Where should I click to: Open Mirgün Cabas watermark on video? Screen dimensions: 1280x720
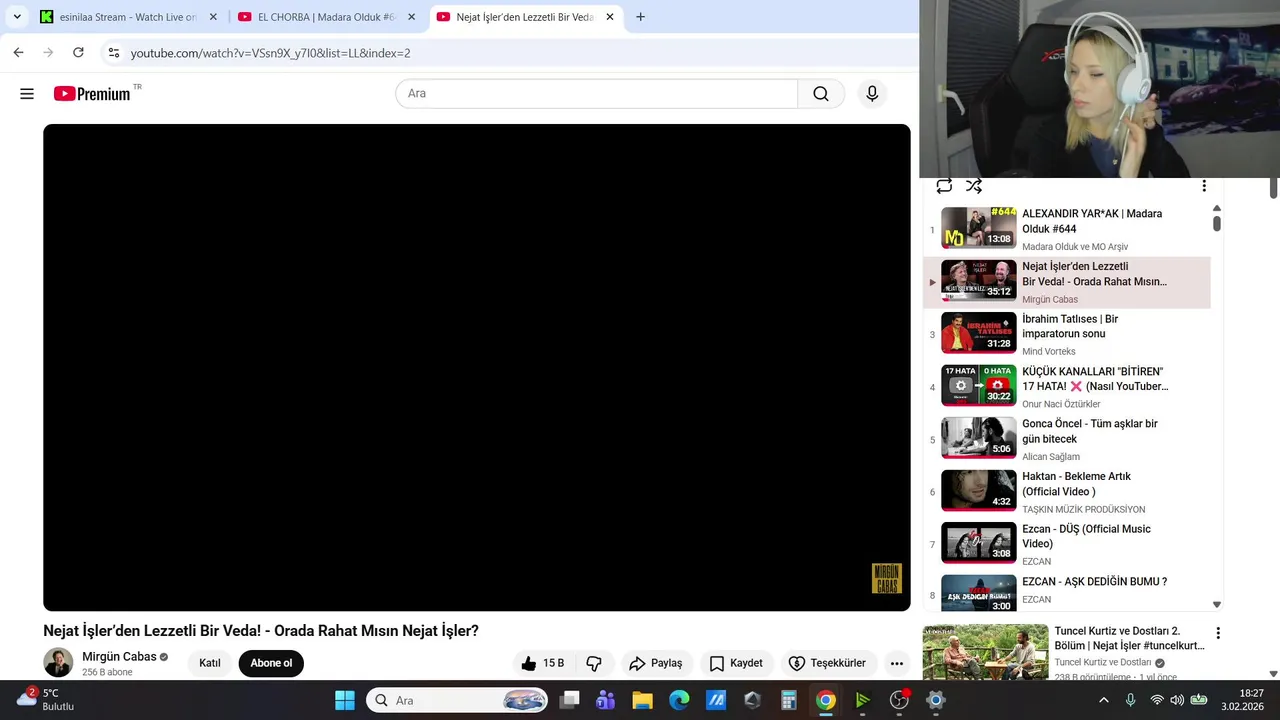(x=887, y=579)
